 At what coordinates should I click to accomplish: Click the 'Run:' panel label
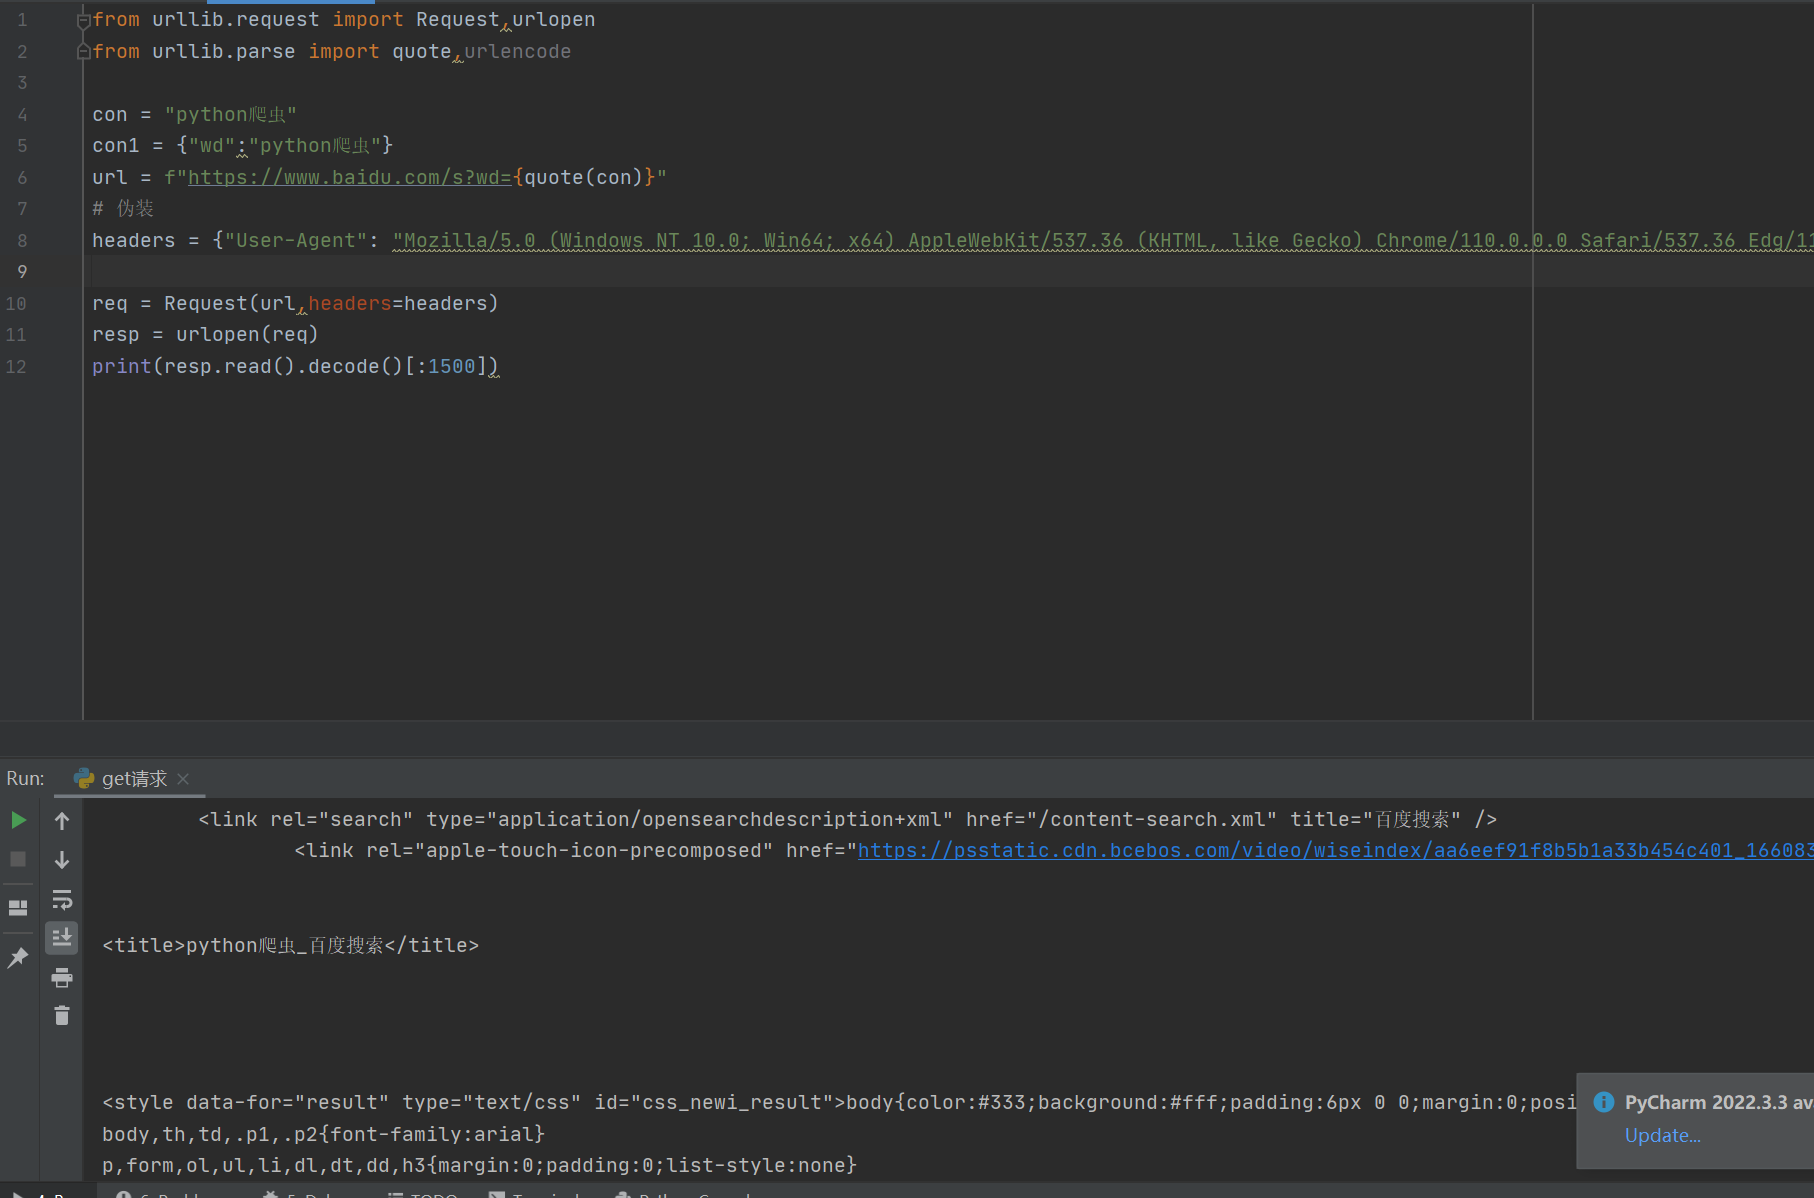(25, 779)
